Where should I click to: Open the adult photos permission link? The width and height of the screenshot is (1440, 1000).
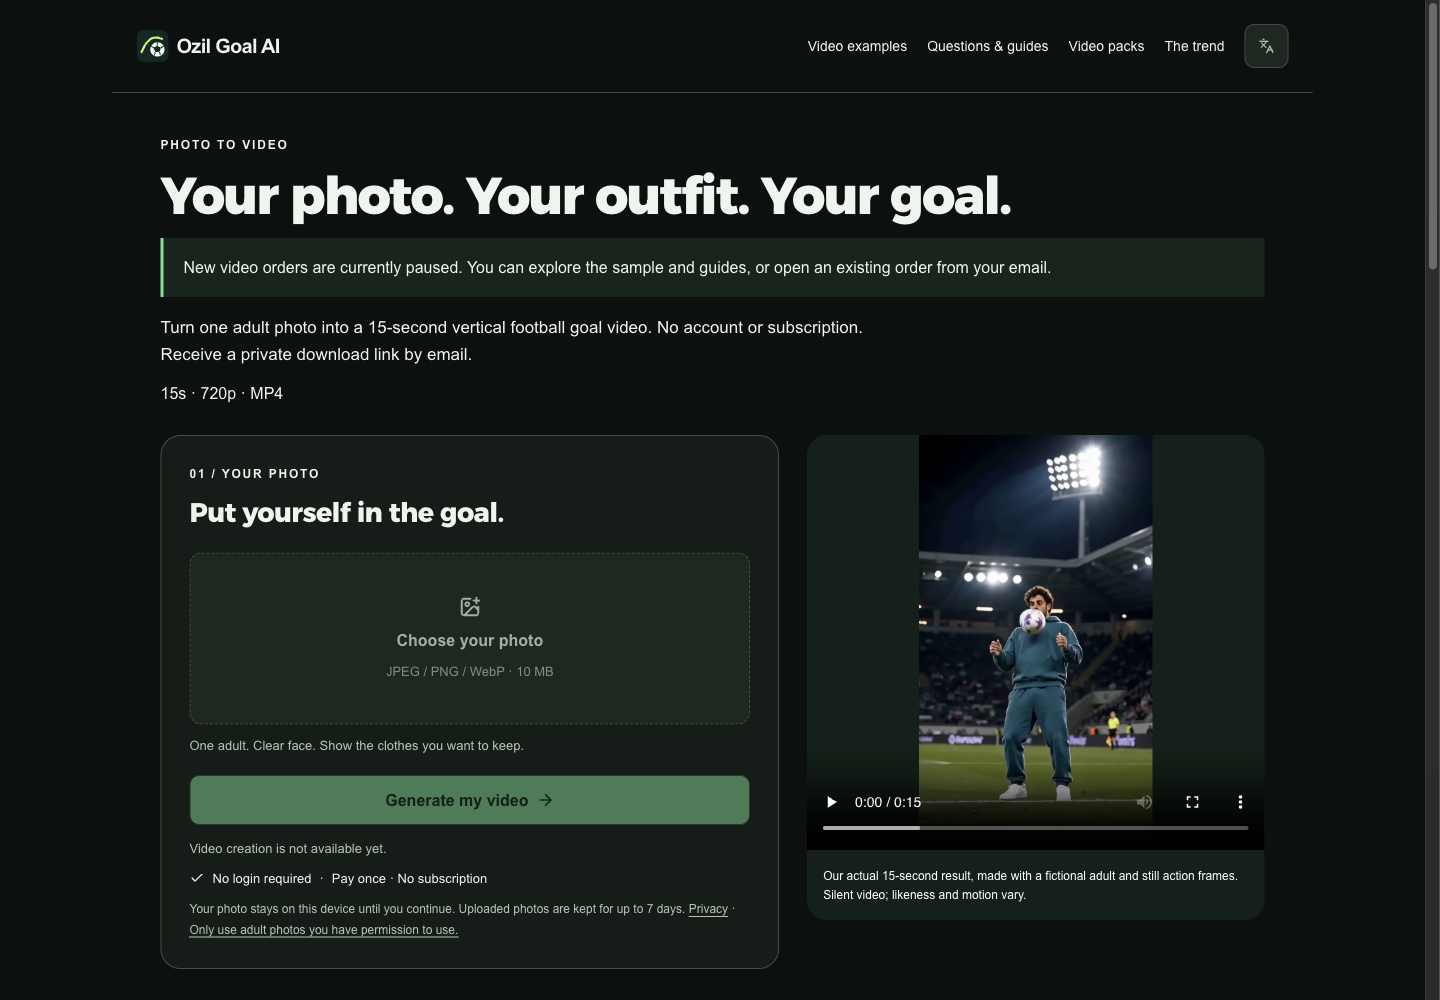323,930
